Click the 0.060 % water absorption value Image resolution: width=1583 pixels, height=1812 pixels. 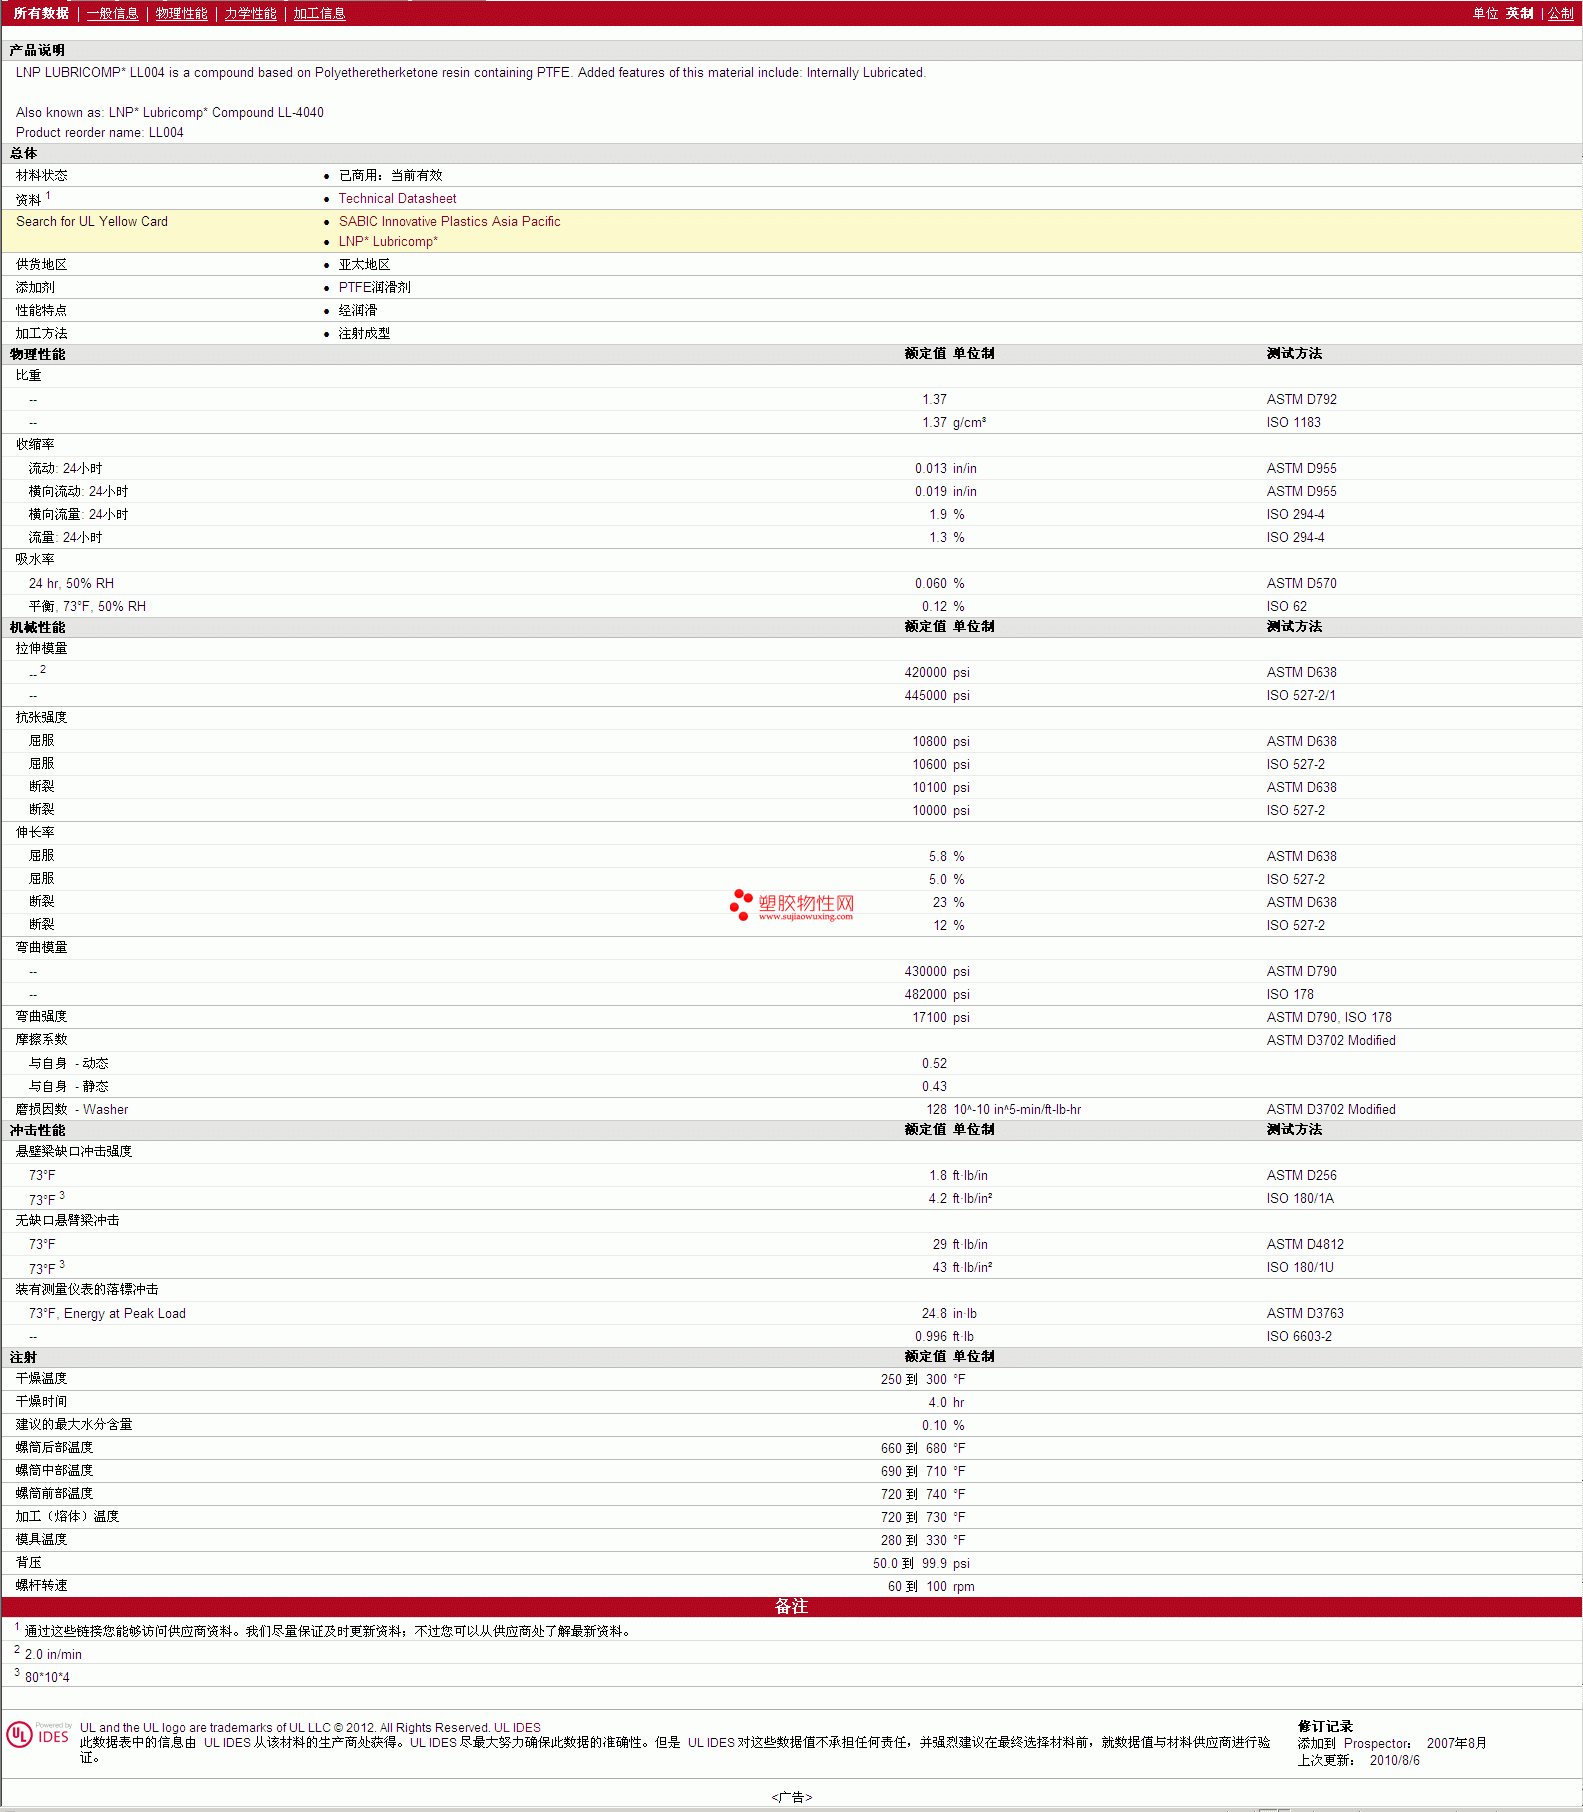point(939,584)
